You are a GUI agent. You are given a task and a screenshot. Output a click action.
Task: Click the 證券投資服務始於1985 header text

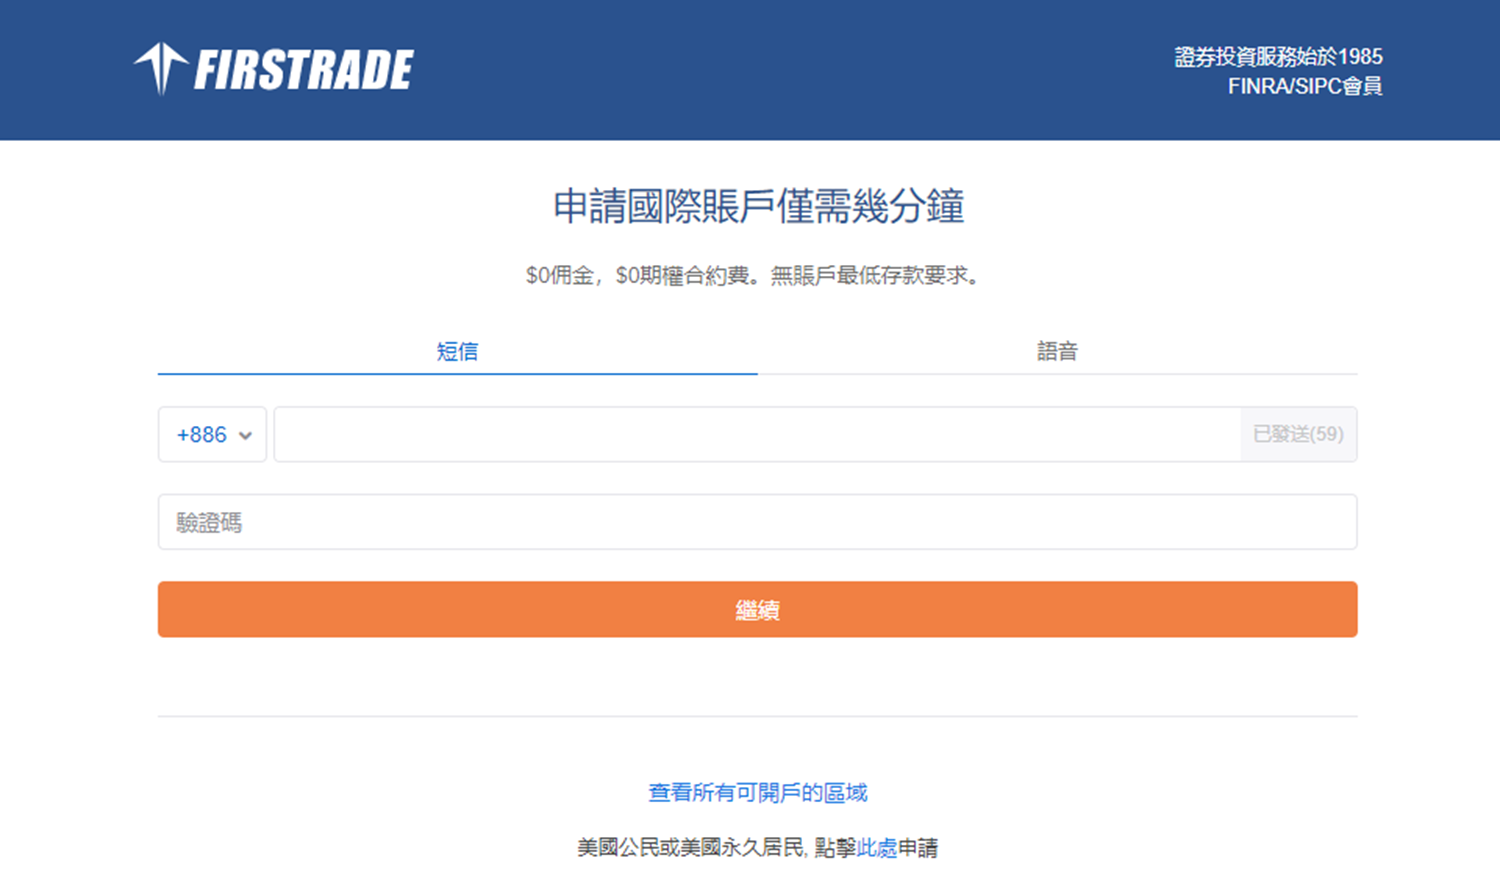coord(1278,57)
